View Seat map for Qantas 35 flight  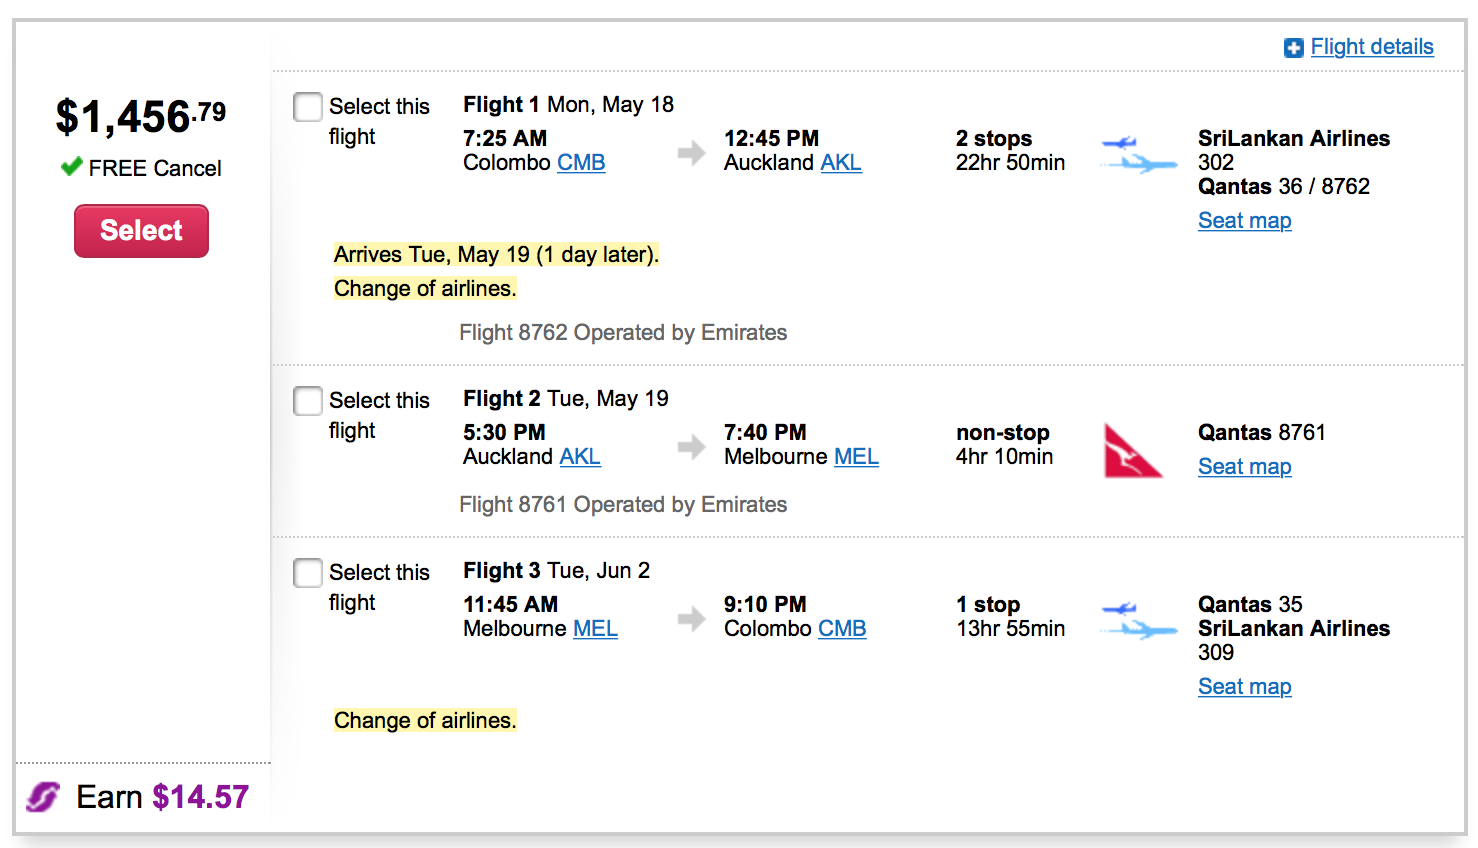1244,687
